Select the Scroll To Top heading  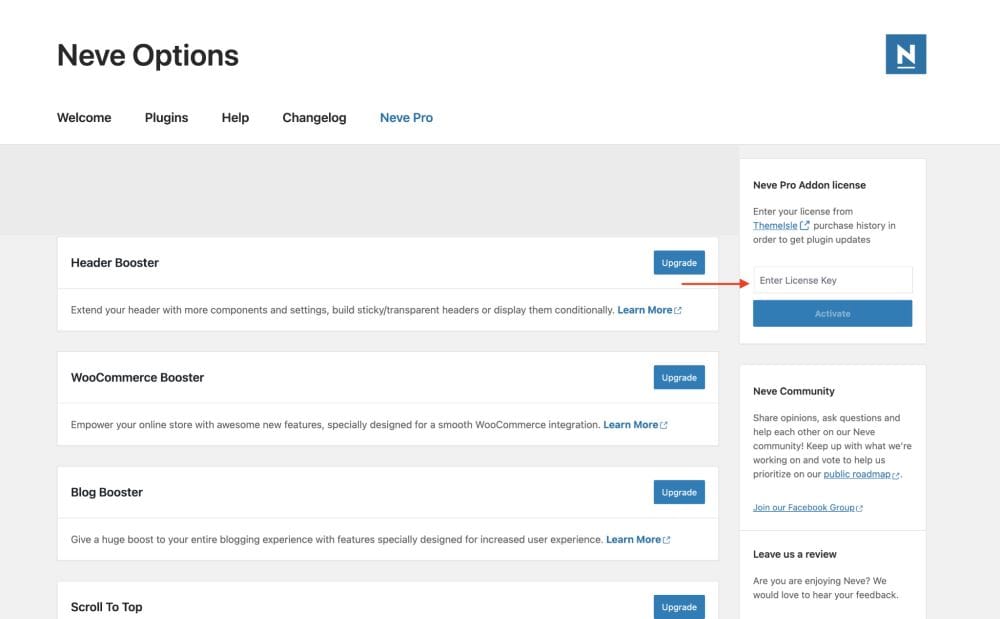107,607
